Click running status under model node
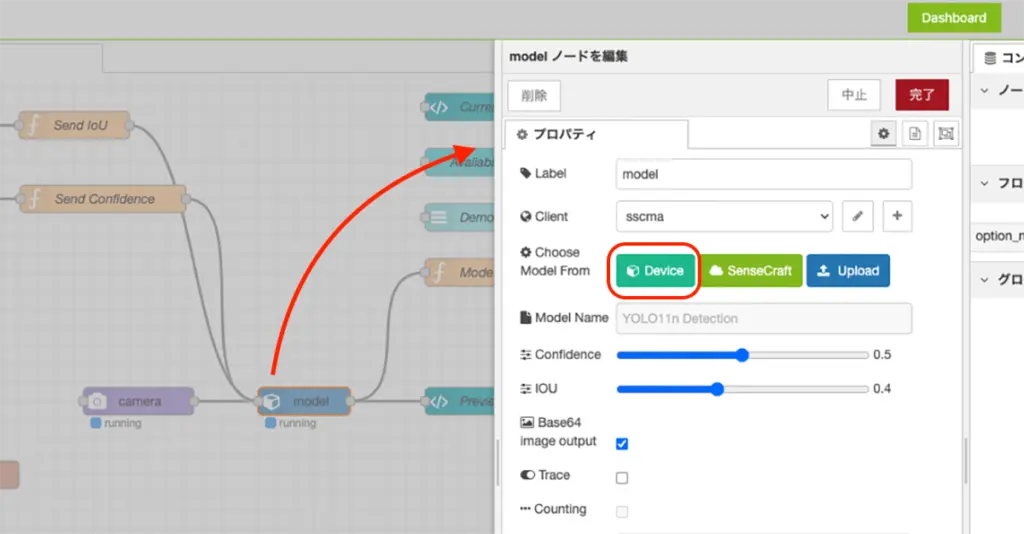 click(291, 424)
